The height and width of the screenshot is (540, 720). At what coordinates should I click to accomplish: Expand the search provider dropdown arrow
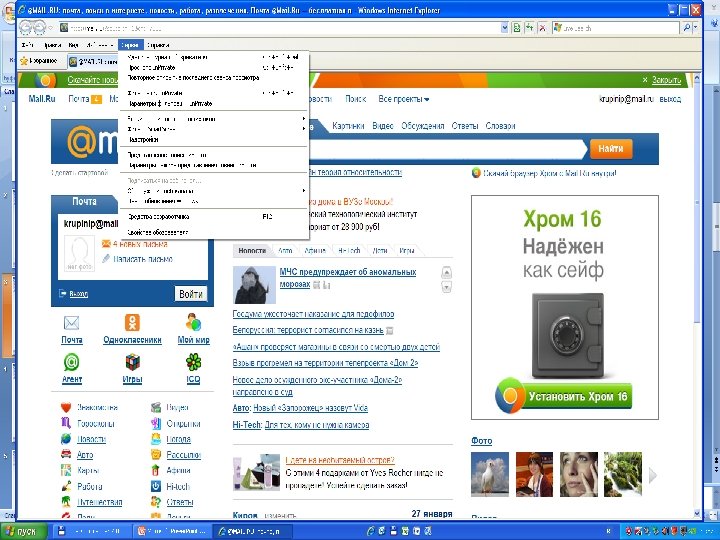tap(696, 28)
